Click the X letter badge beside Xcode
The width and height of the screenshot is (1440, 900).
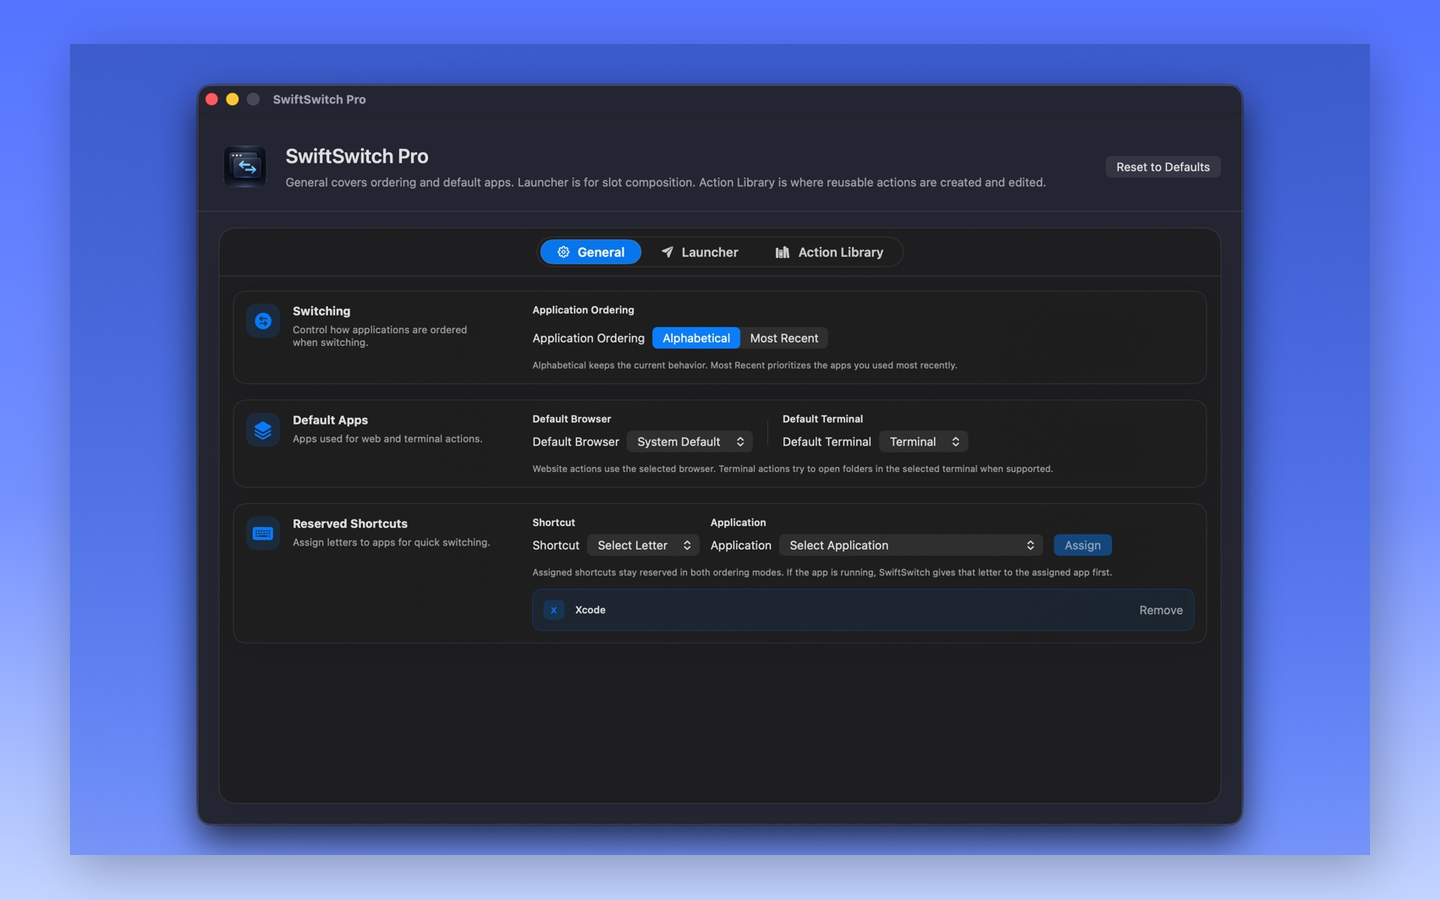(554, 610)
